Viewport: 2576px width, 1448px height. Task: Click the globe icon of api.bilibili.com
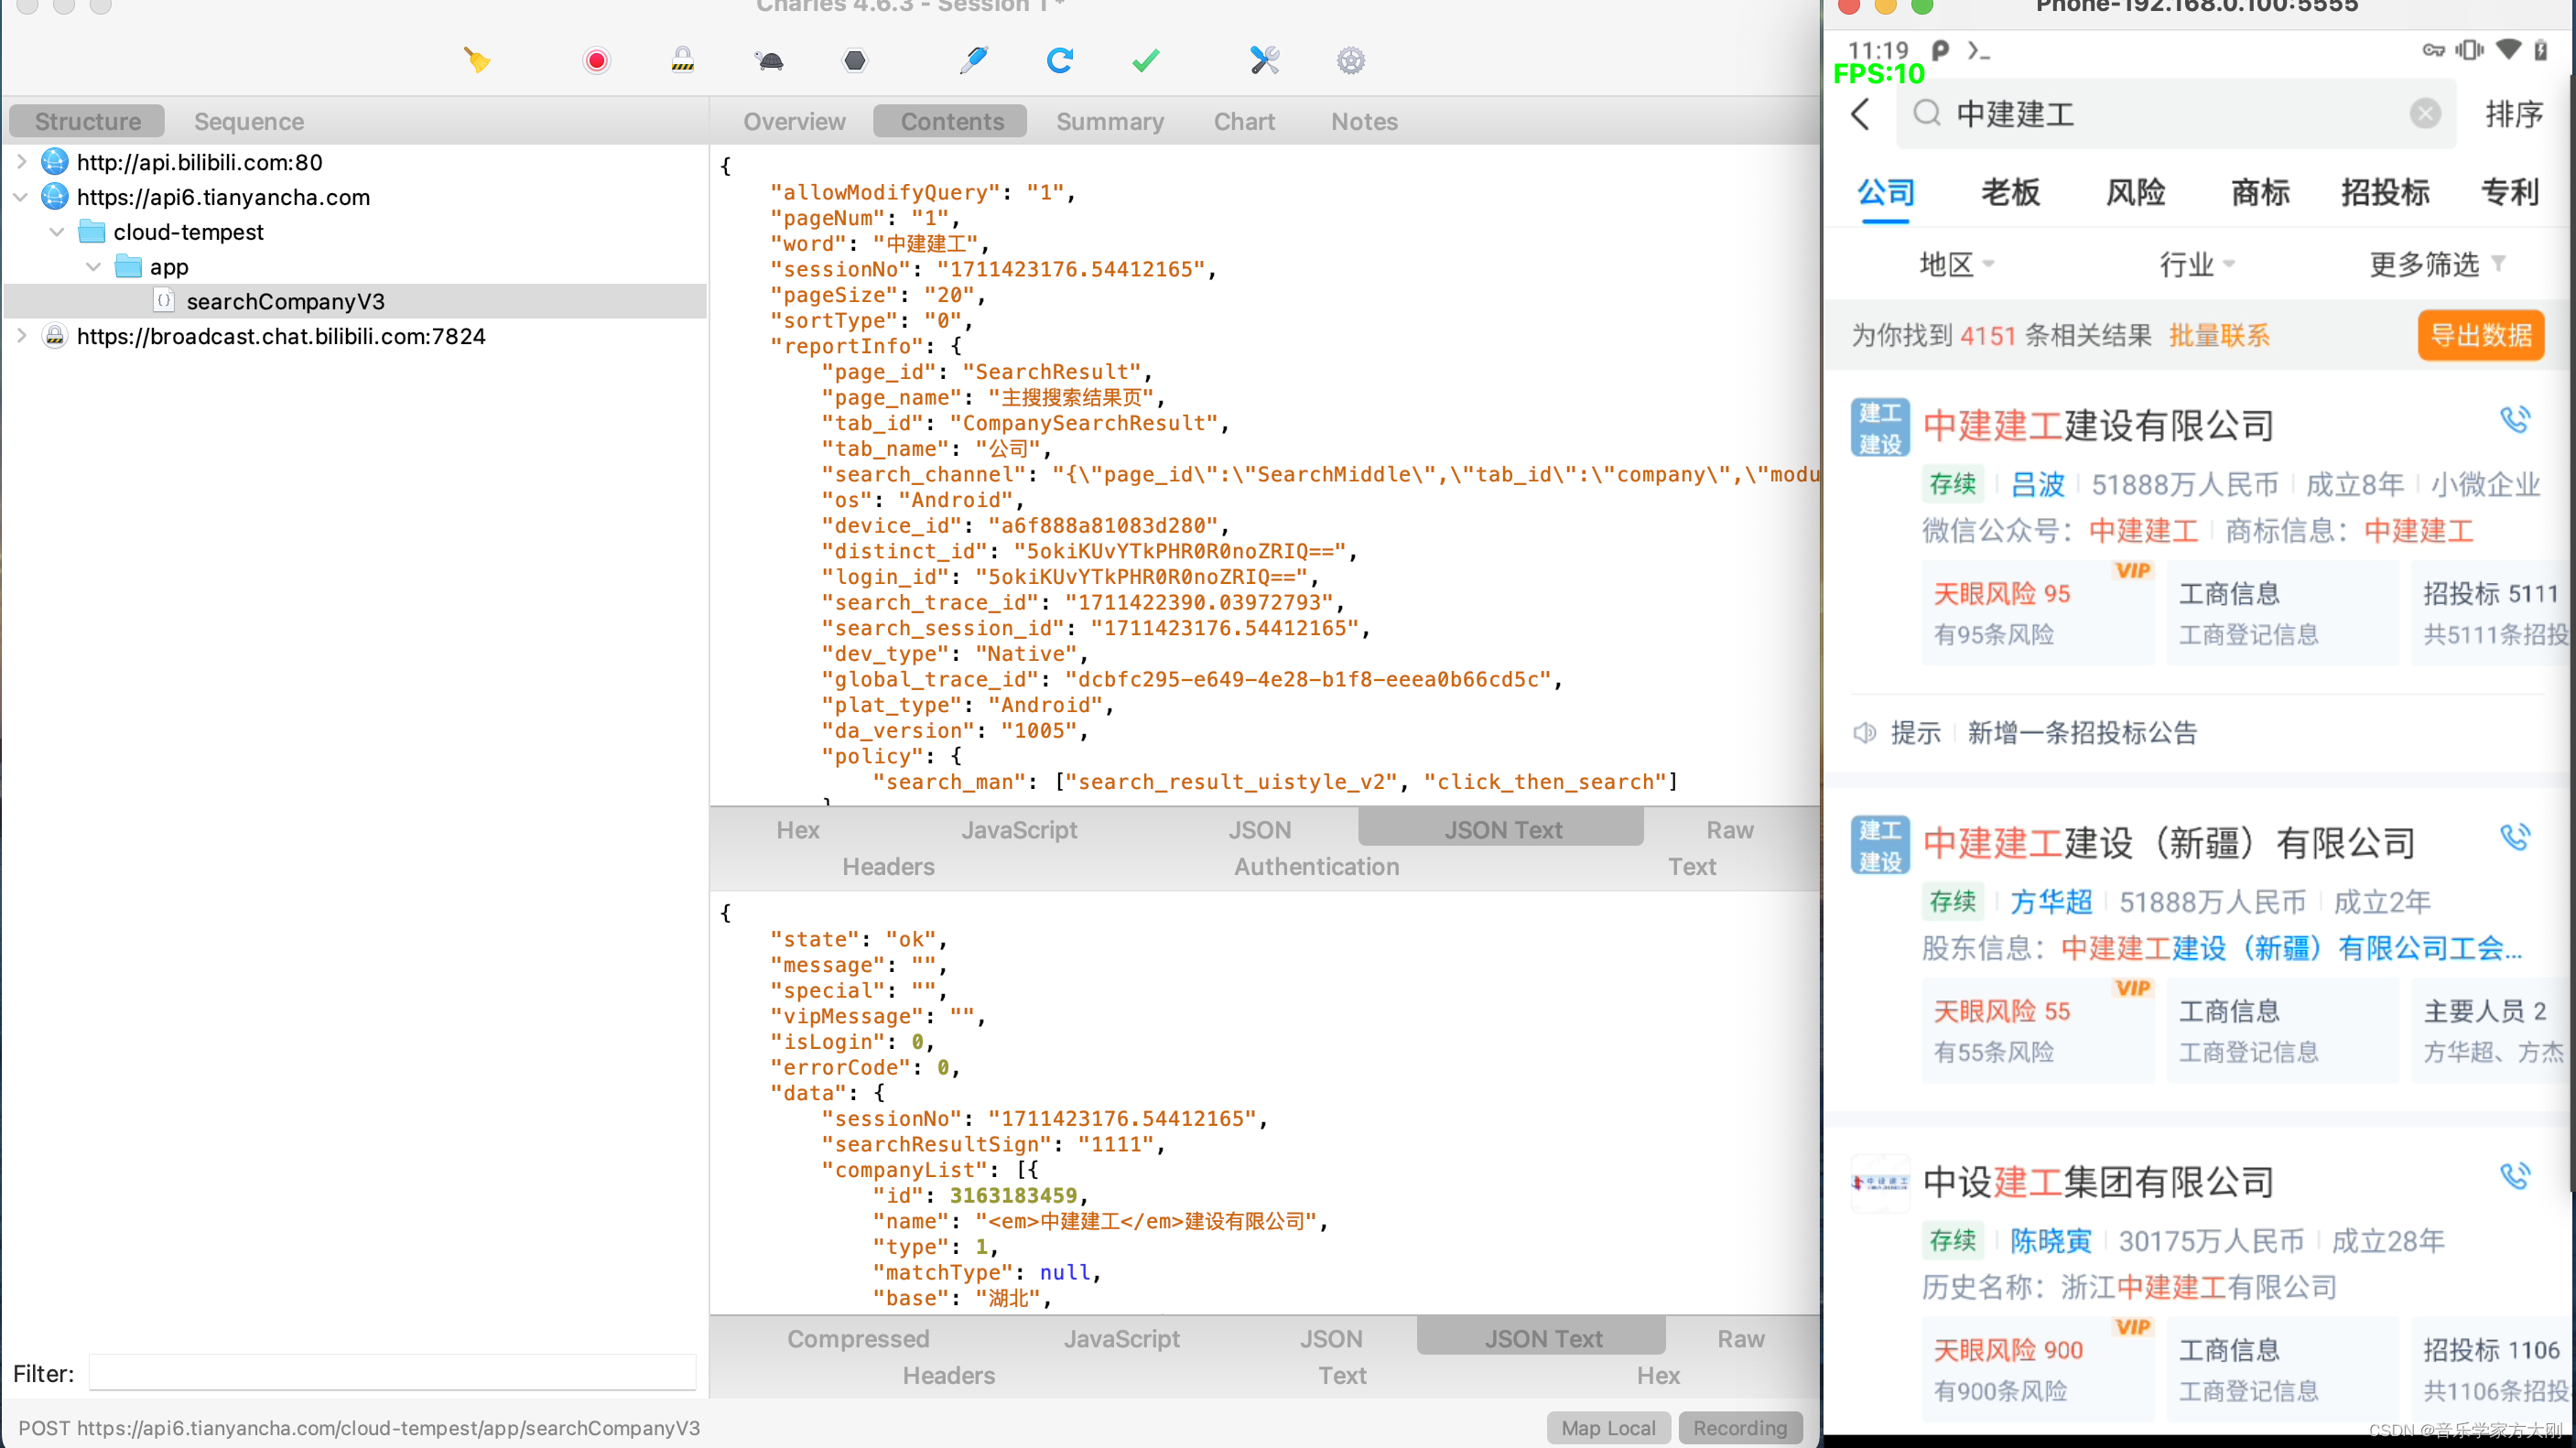click(55, 161)
